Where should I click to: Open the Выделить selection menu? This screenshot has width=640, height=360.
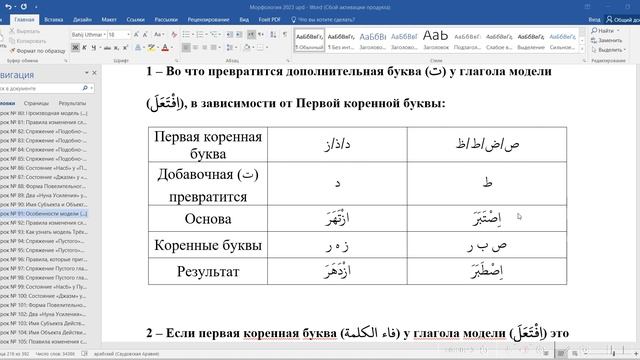point(608,49)
